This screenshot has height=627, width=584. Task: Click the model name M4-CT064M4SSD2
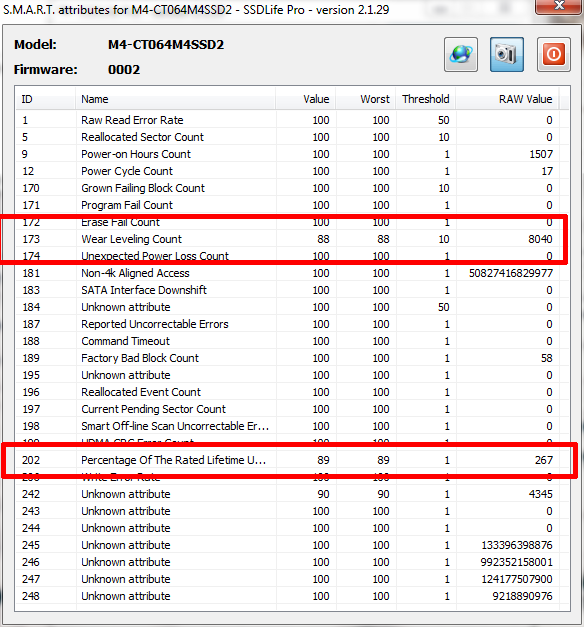click(166, 44)
